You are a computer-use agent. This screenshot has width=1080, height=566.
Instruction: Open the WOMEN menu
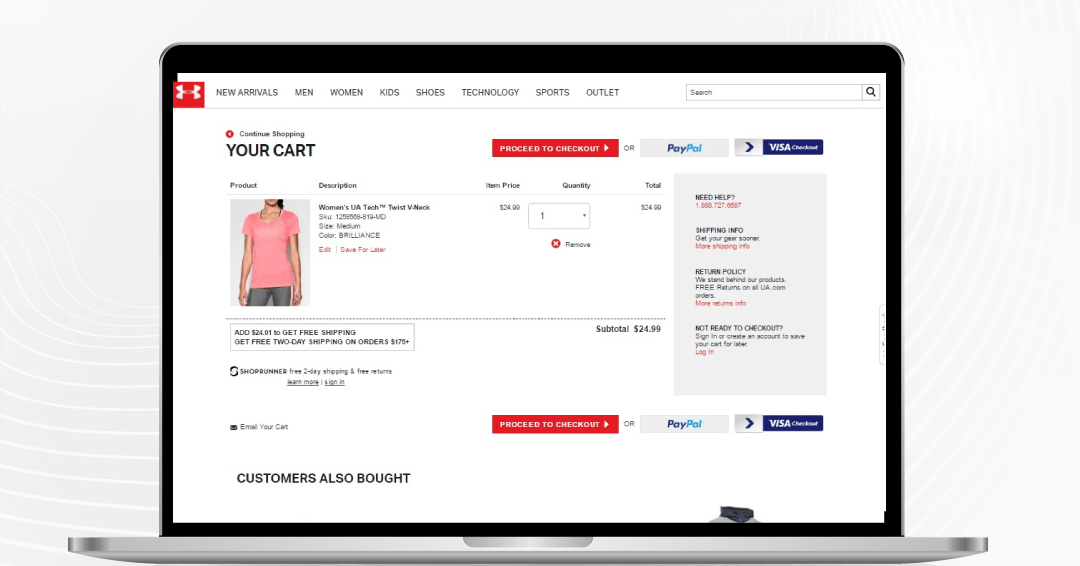(346, 92)
